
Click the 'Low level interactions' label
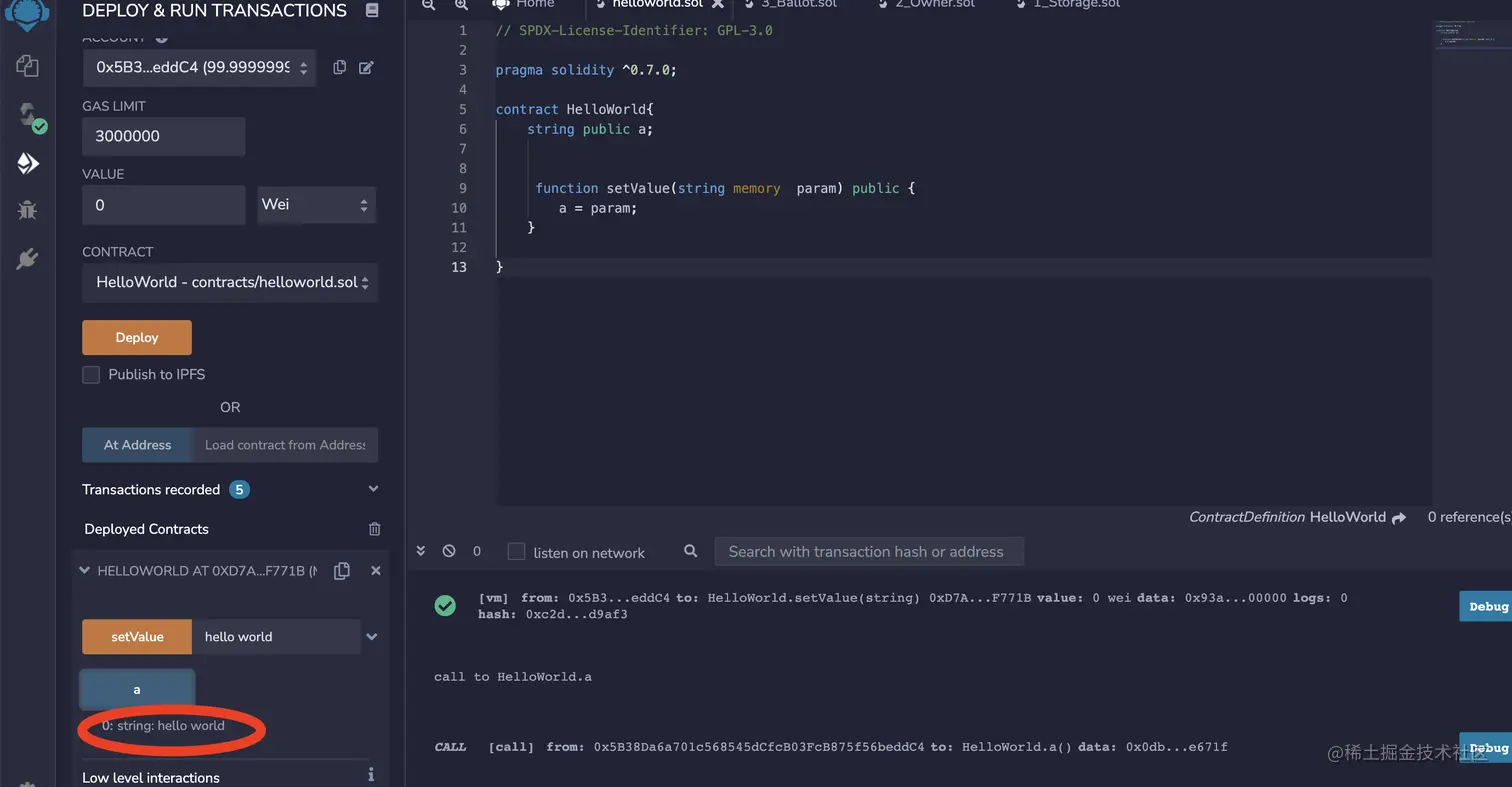click(x=151, y=777)
